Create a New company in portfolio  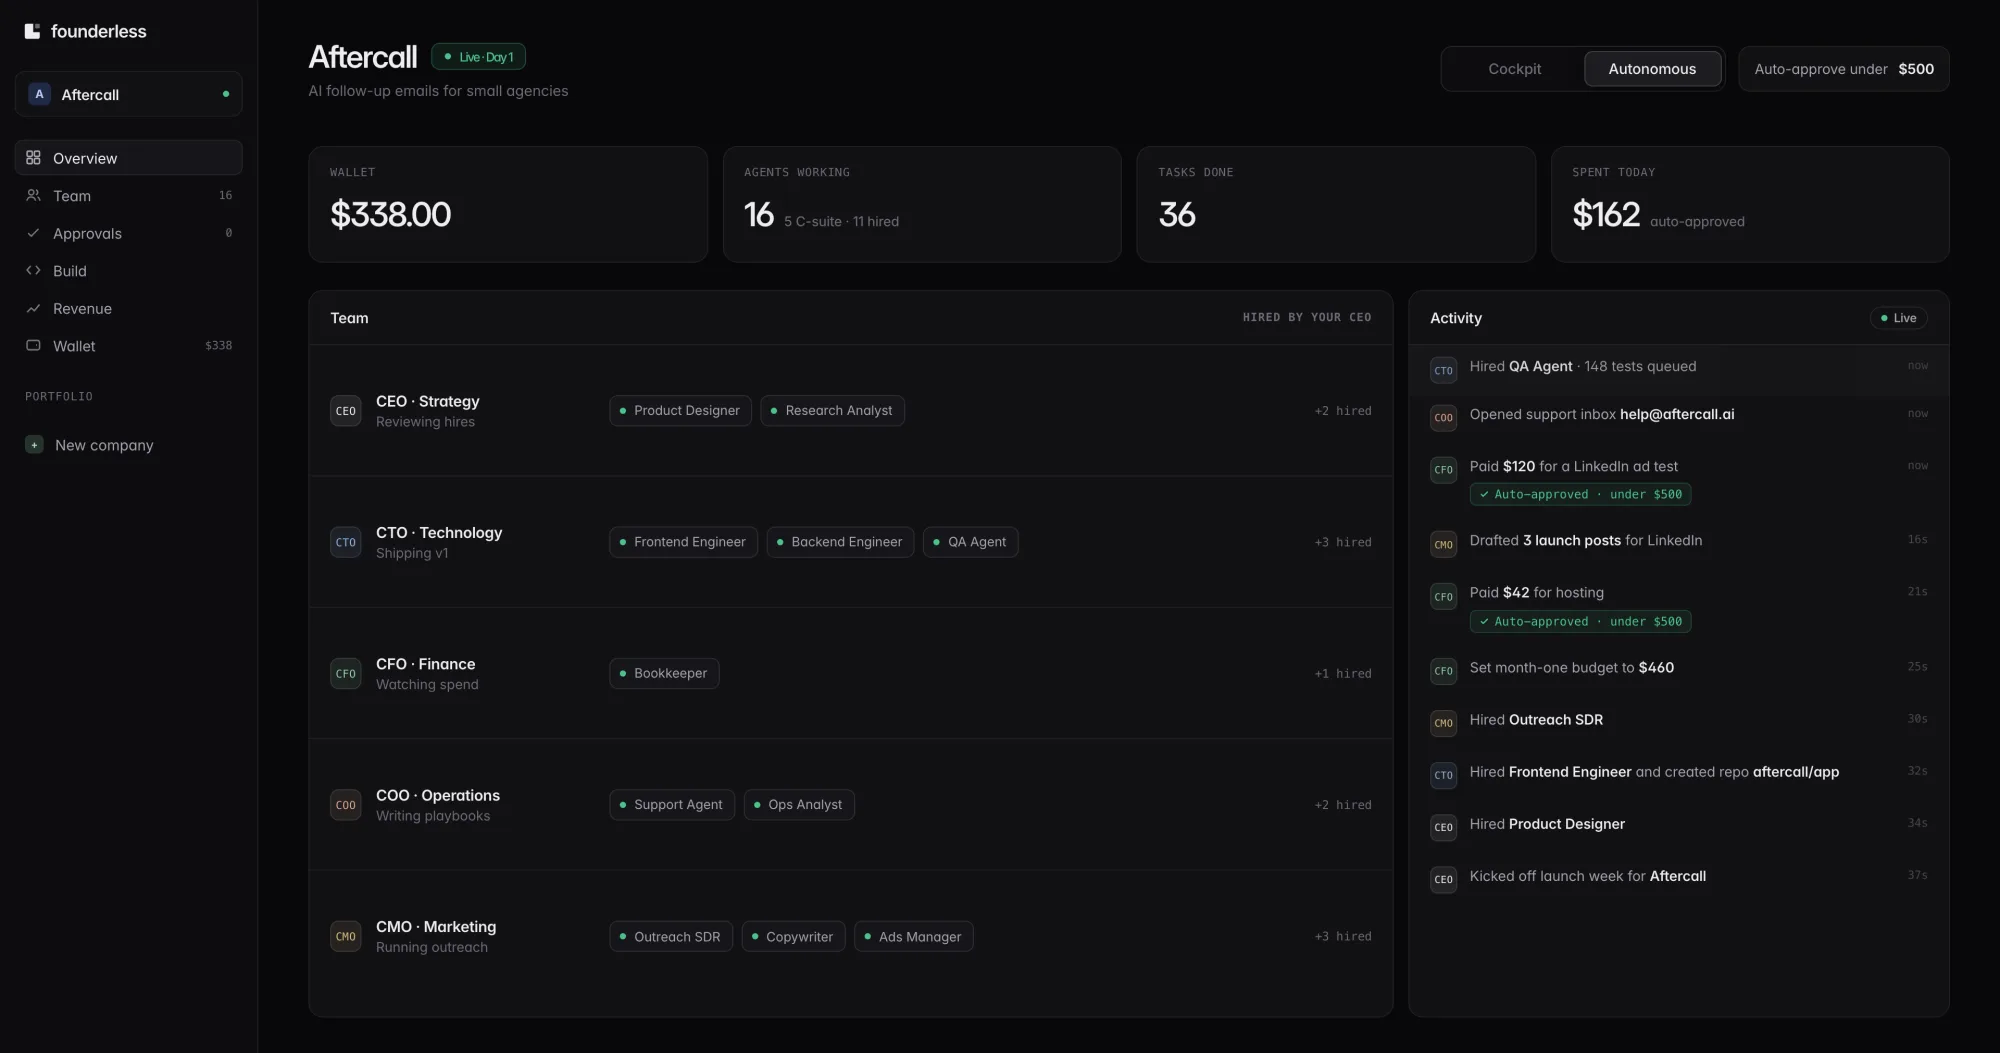[128, 445]
